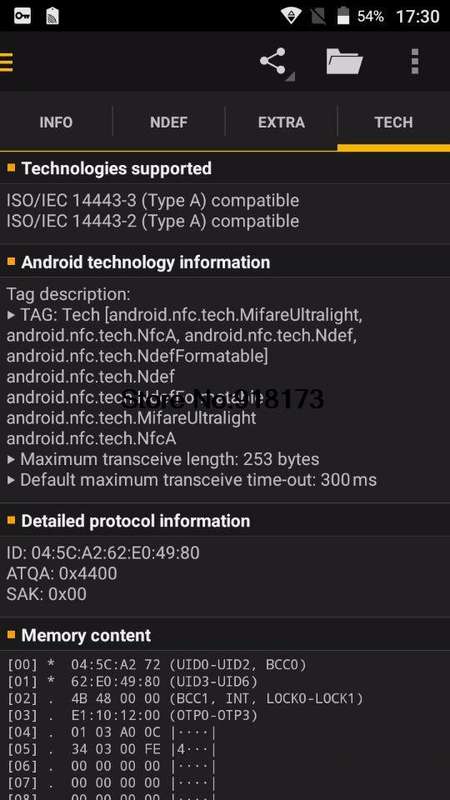Image resolution: width=450 pixels, height=800 pixels.
Task: Open the folder icon in toolbar
Action: (x=344, y=61)
